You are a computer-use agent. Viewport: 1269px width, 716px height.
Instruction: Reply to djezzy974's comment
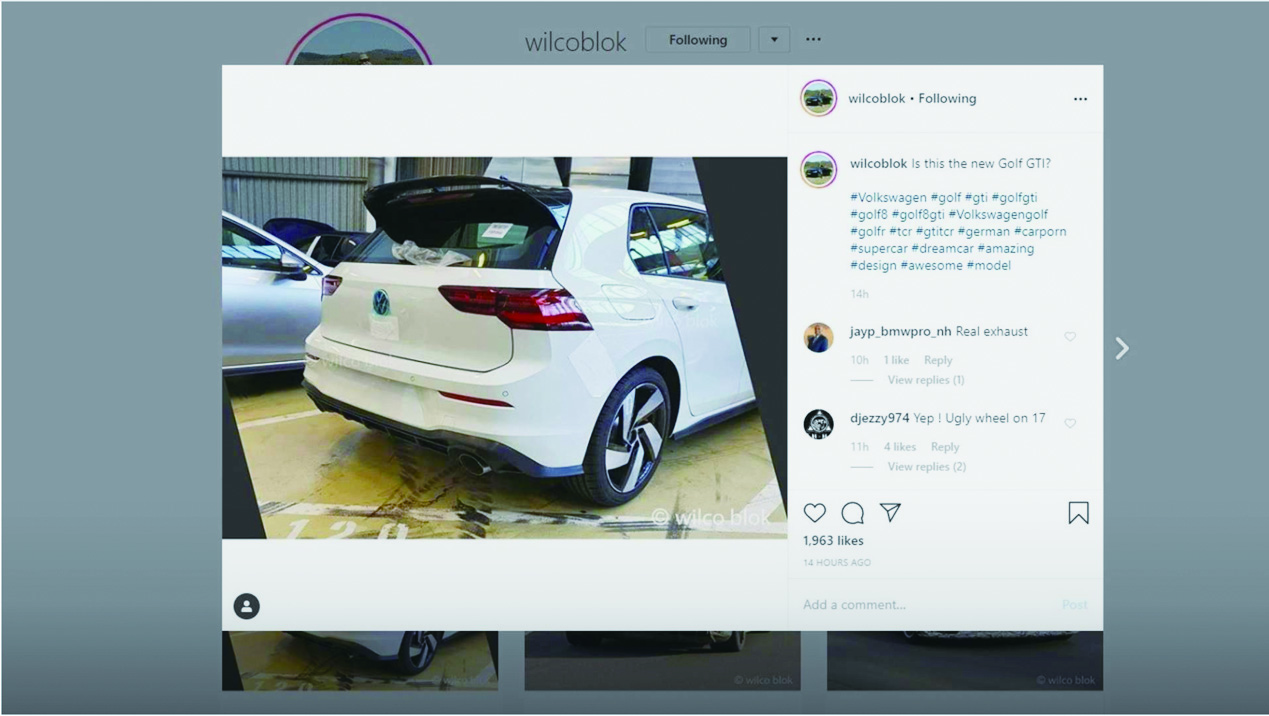pos(945,447)
